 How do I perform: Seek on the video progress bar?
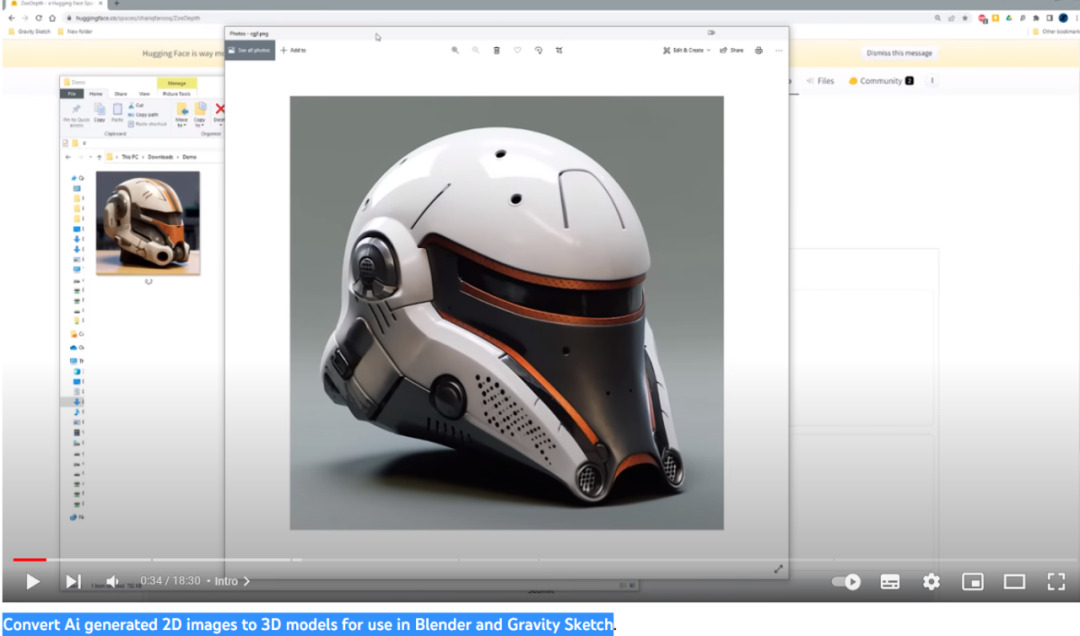(400, 560)
